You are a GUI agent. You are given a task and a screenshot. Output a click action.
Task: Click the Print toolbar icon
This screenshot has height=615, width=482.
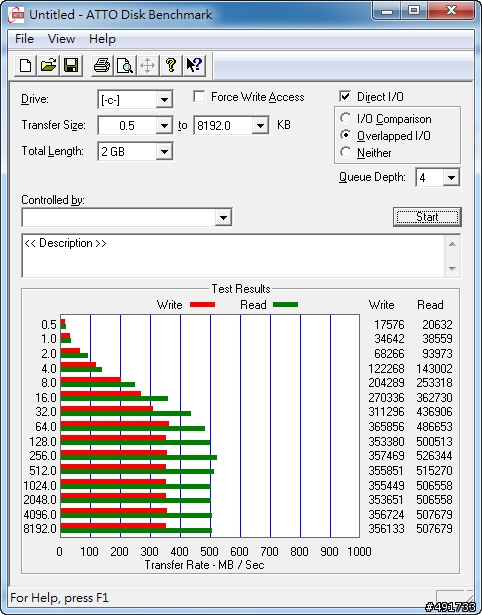102,65
